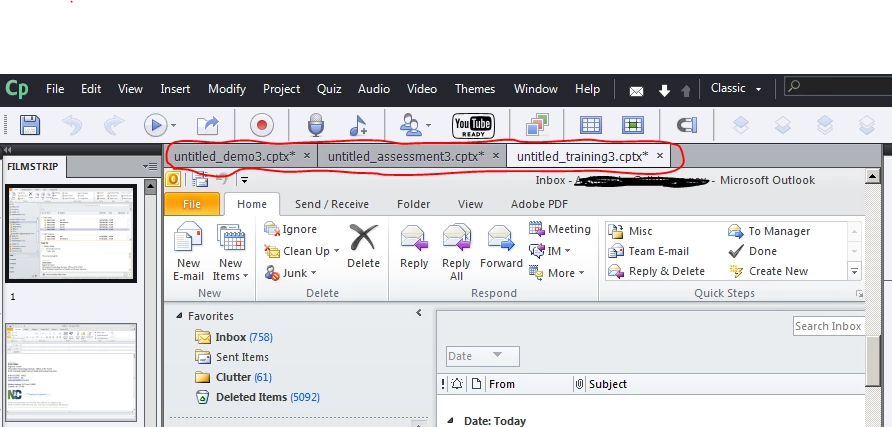Close the untitled_training3.cptx tab

[x=660, y=155]
